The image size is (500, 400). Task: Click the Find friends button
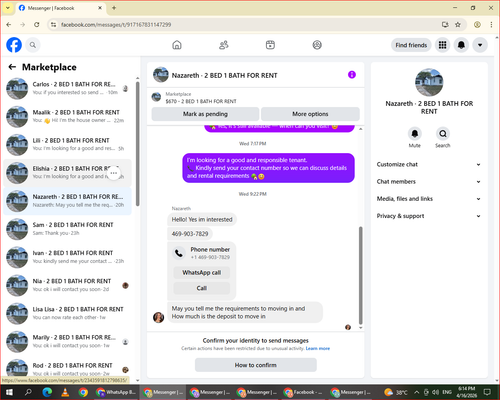click(411, 45)
